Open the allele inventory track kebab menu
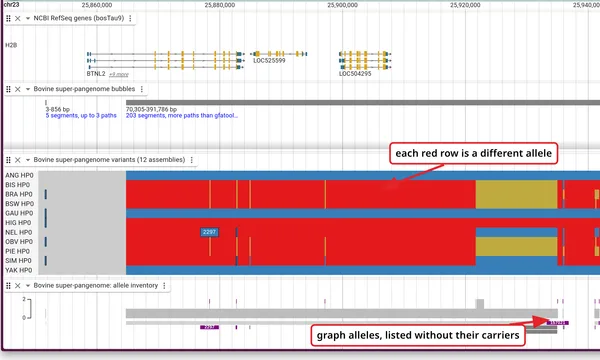Image resolution: width=600 pixels, height=360 pixels. pyautogui.click(x=165, y=286)
